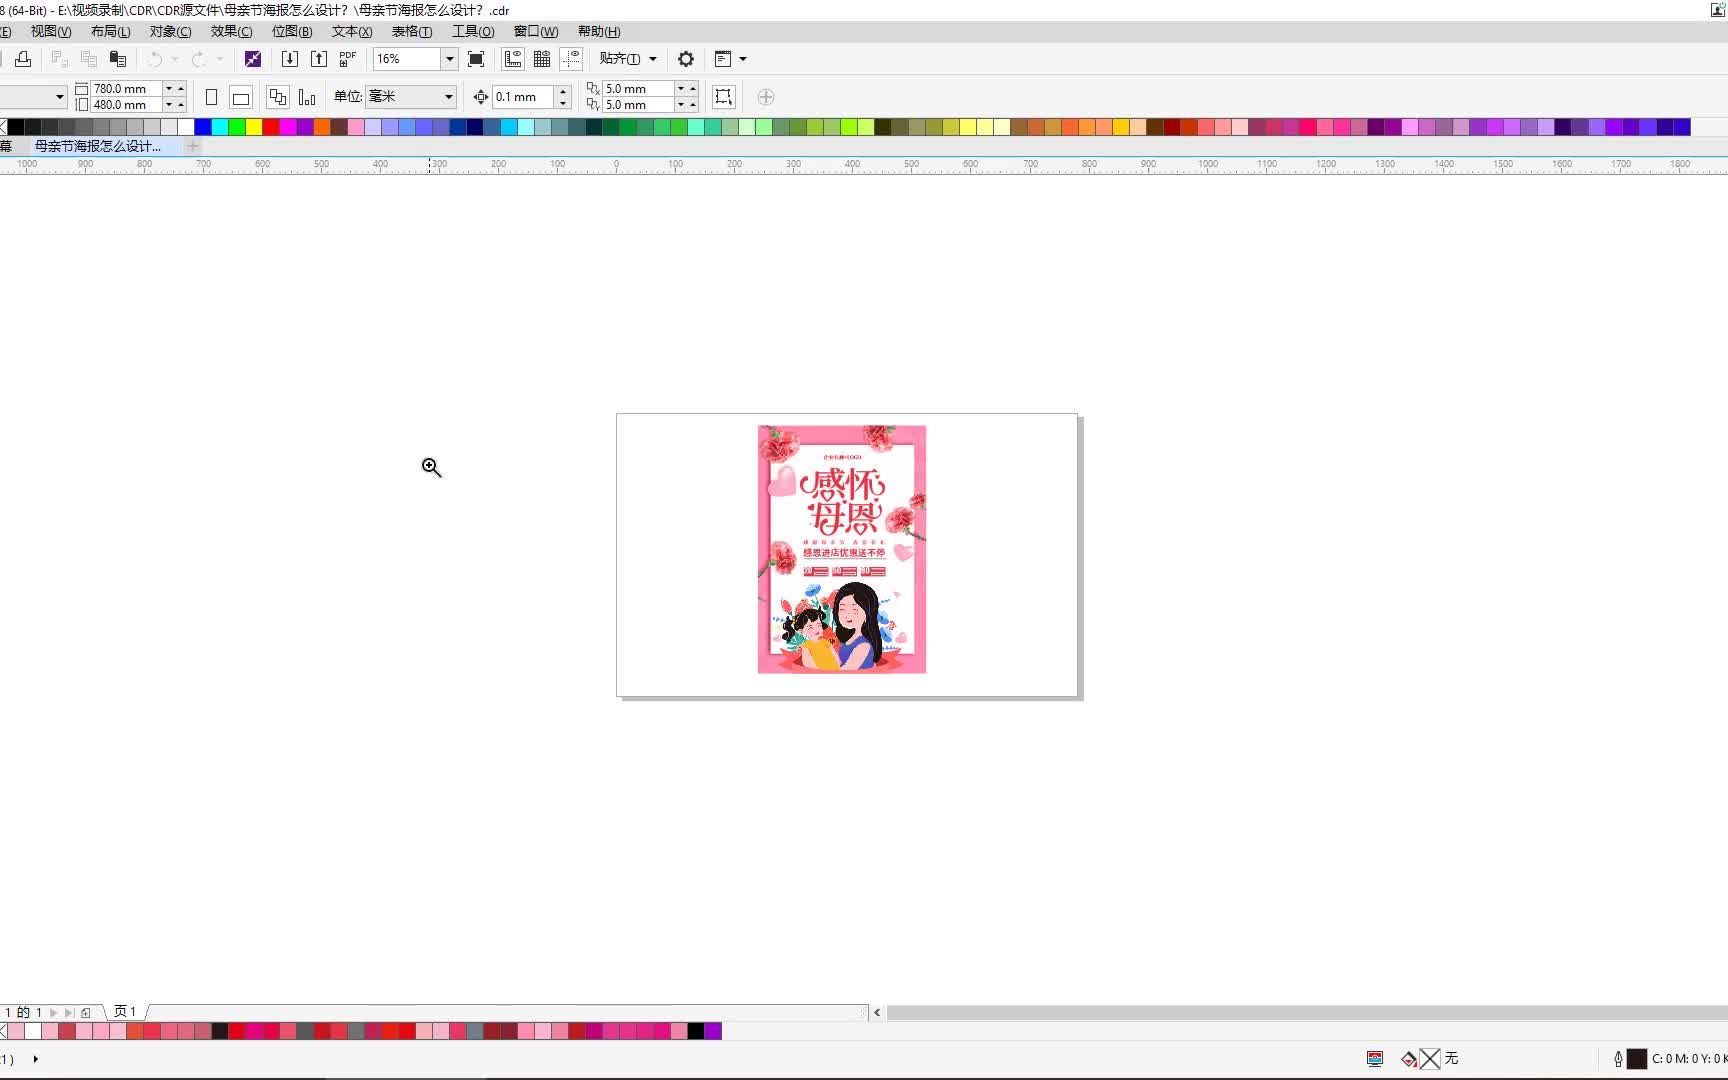Click the page width 780.0 mm field
This screenshot has width=1728, height=1080.
[x=126, y=88]
